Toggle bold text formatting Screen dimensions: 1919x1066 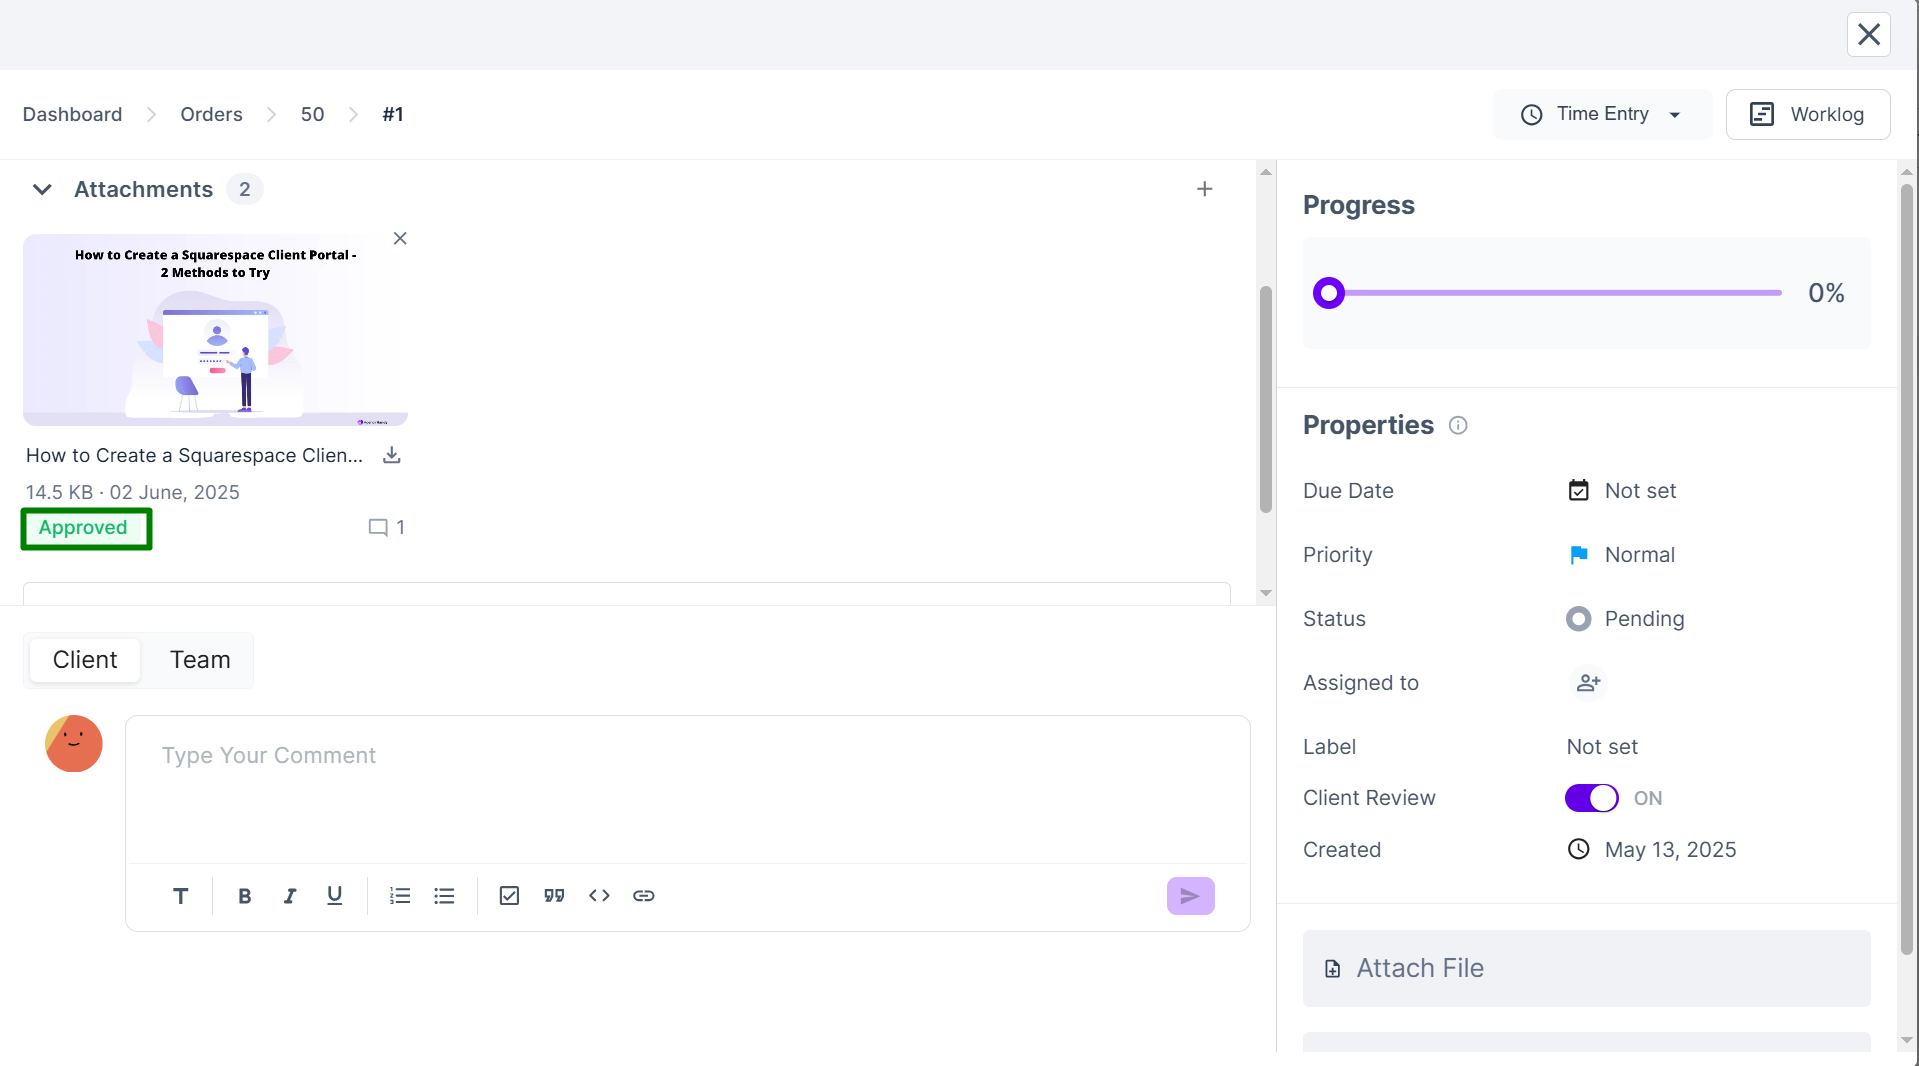(x=244, y=896)
